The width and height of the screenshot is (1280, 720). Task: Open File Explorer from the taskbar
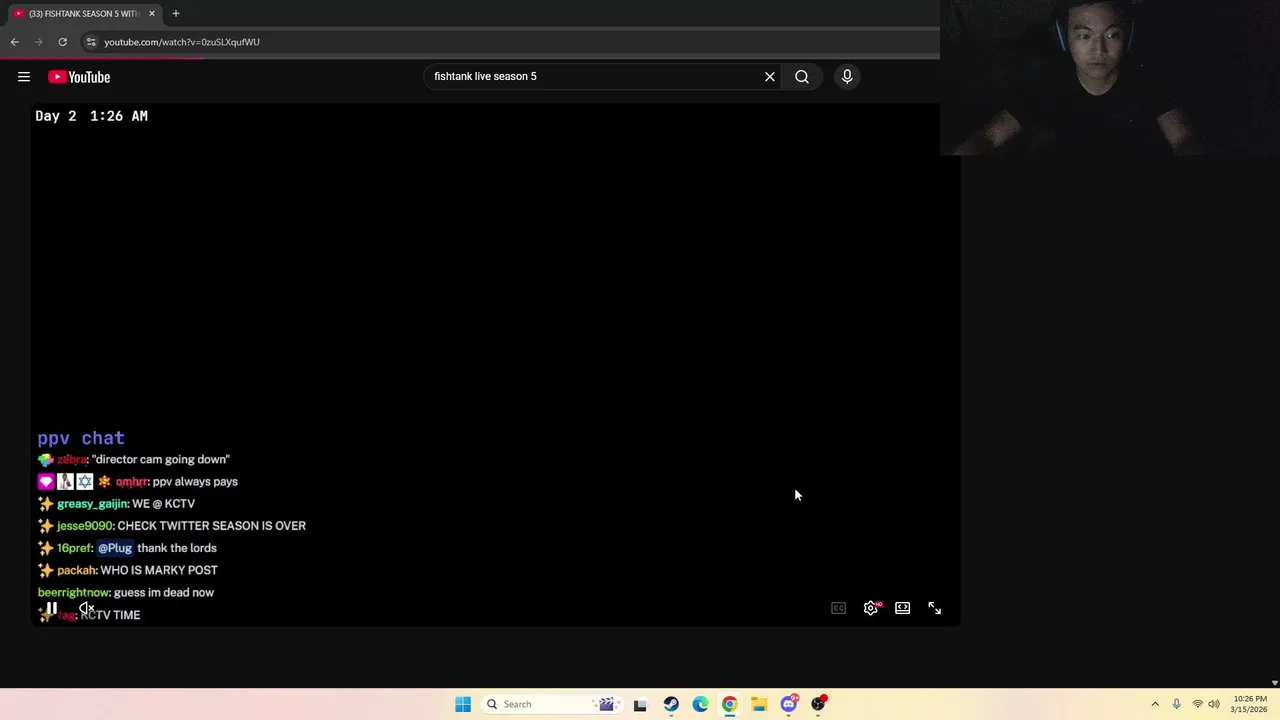[x=759, y=704]
